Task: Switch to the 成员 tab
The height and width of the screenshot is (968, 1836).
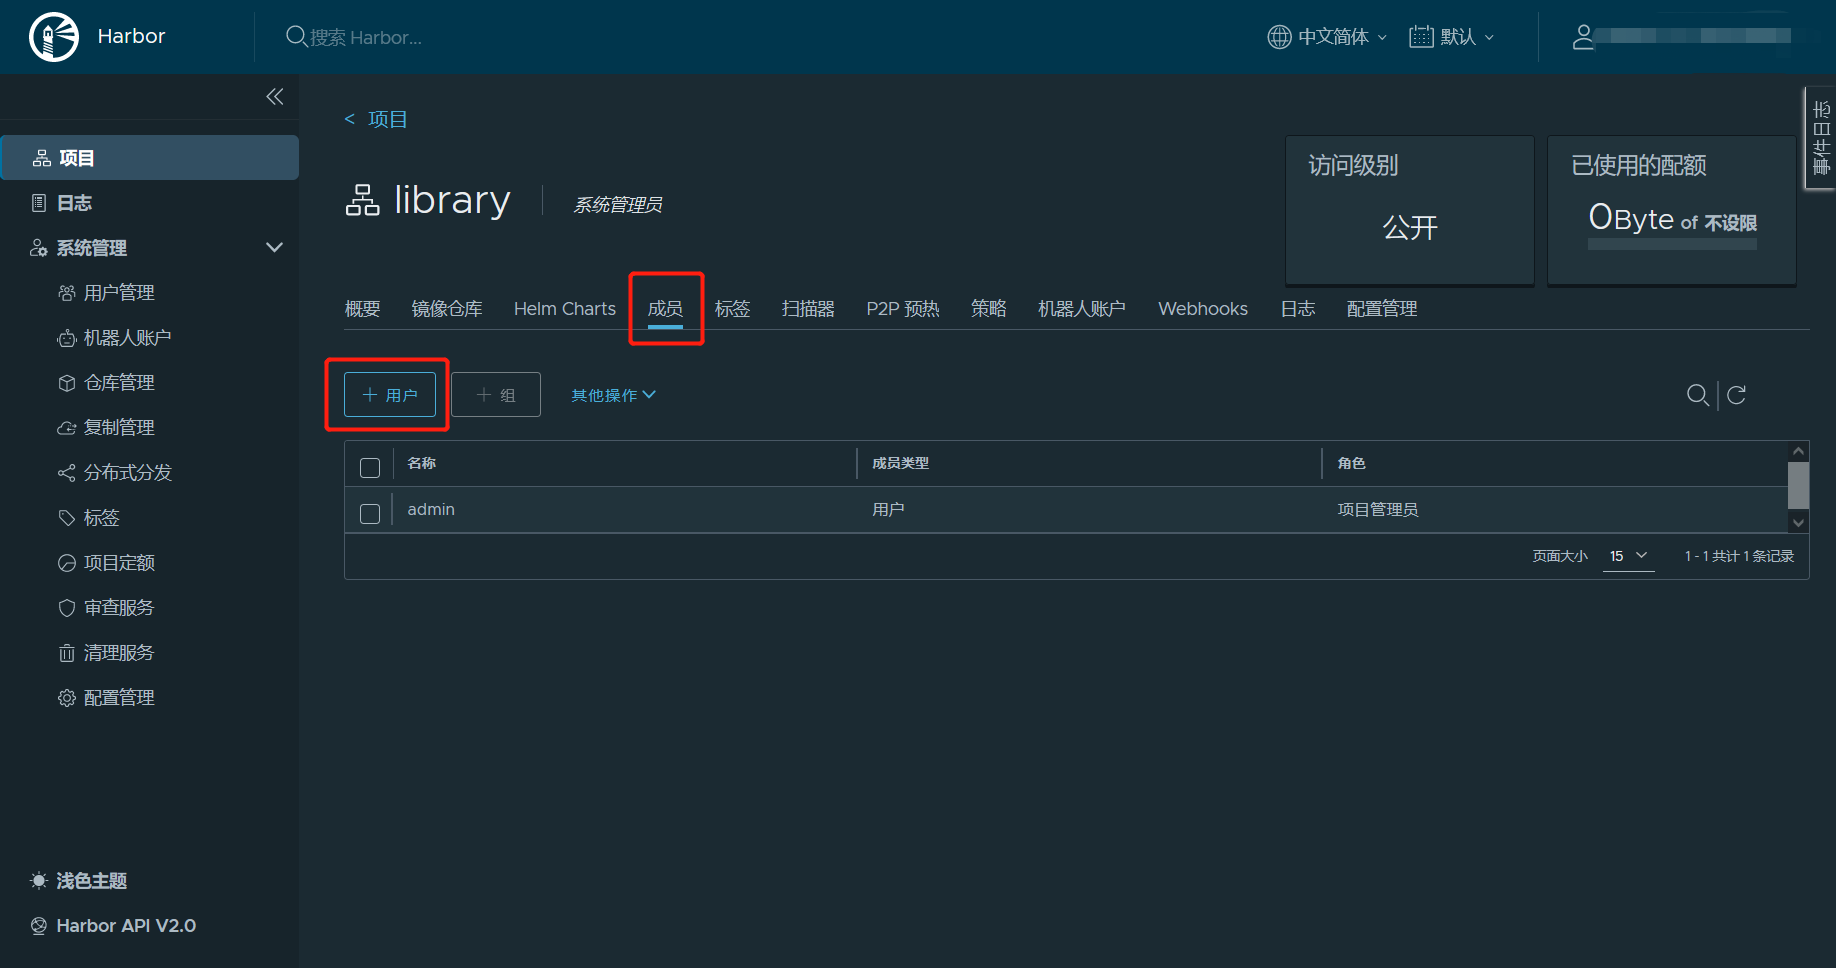Action: pyautogui.click(x=665, y=309)
